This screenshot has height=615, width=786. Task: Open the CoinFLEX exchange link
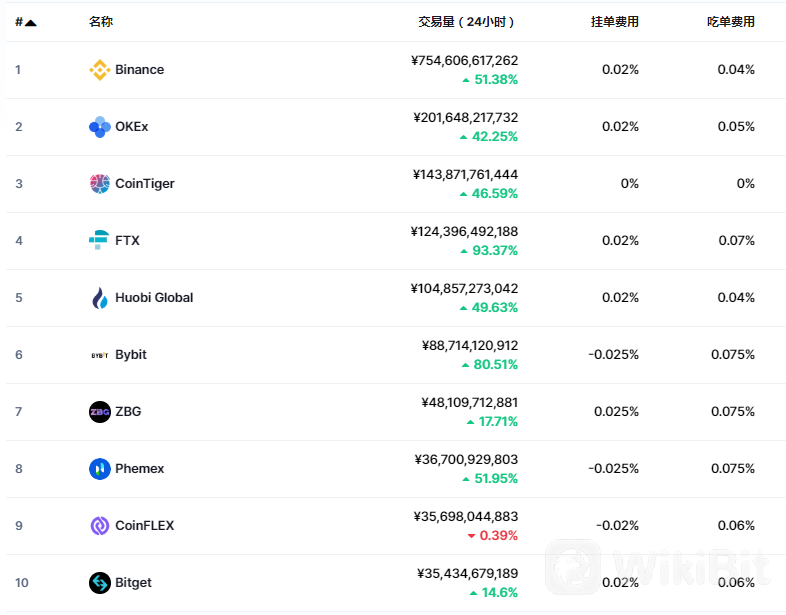[x=144, y=525]
